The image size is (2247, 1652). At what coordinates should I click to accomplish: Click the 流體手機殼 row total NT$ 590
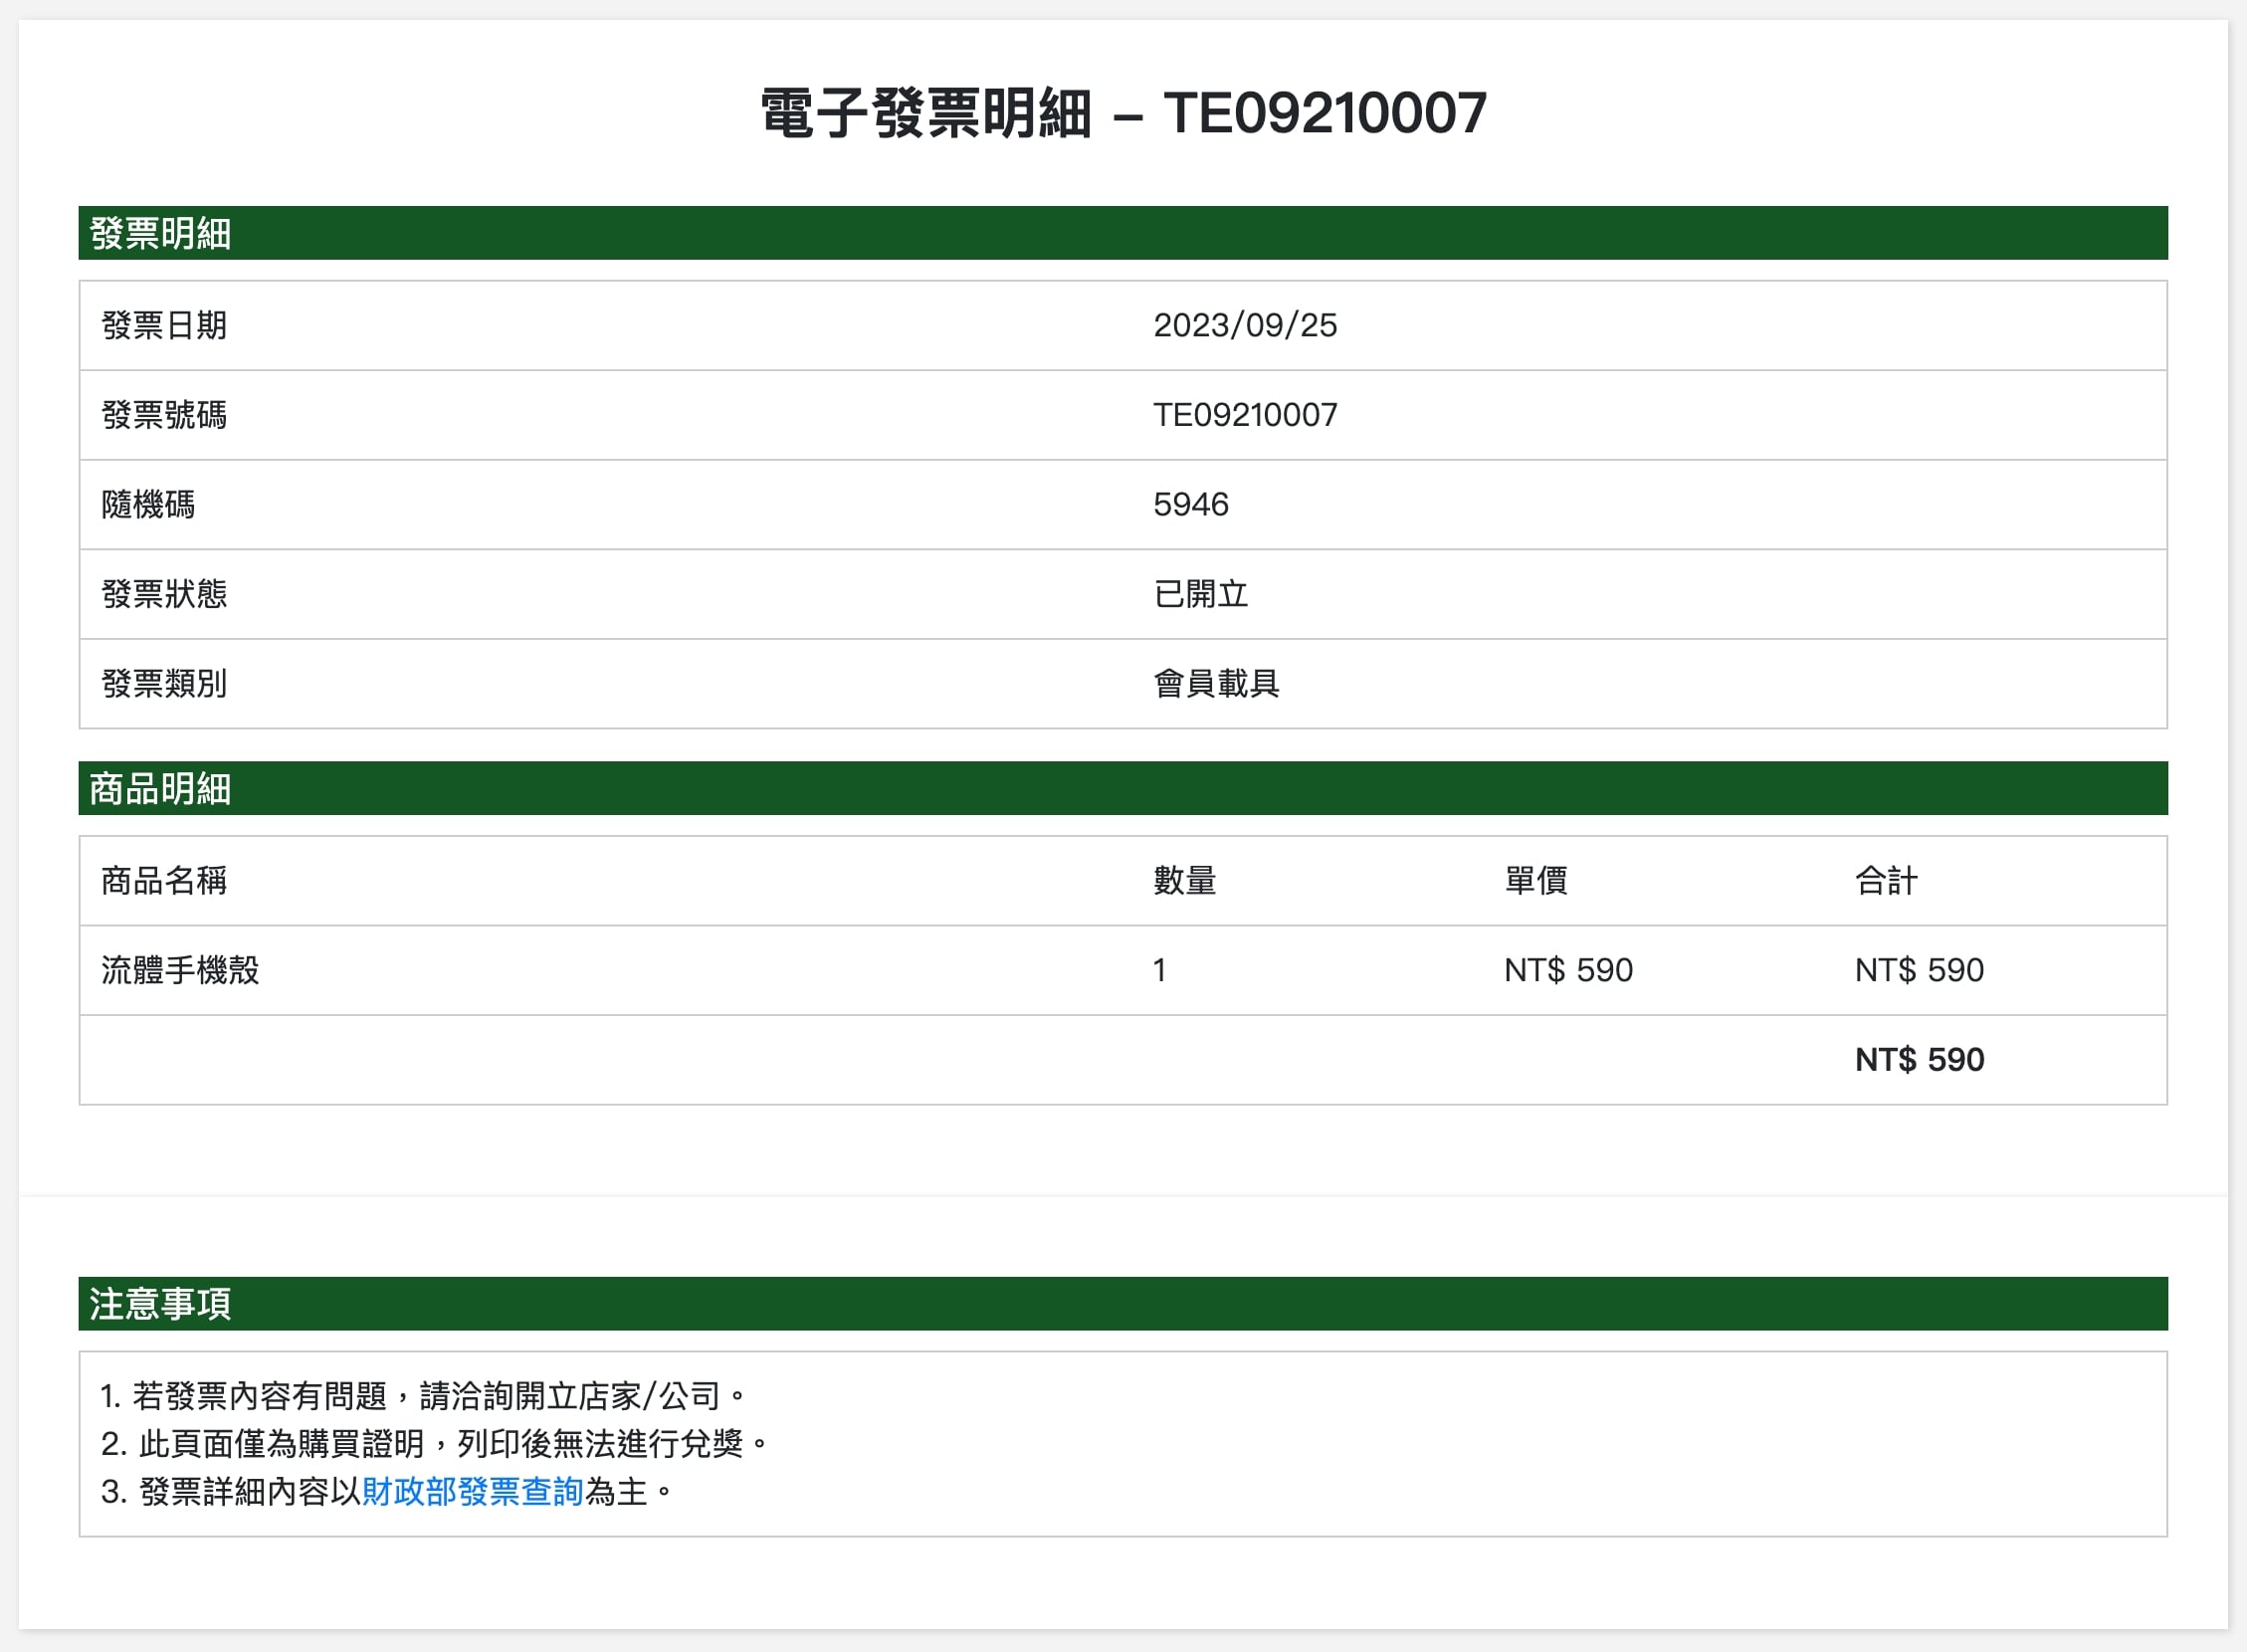coord(1919,970)
